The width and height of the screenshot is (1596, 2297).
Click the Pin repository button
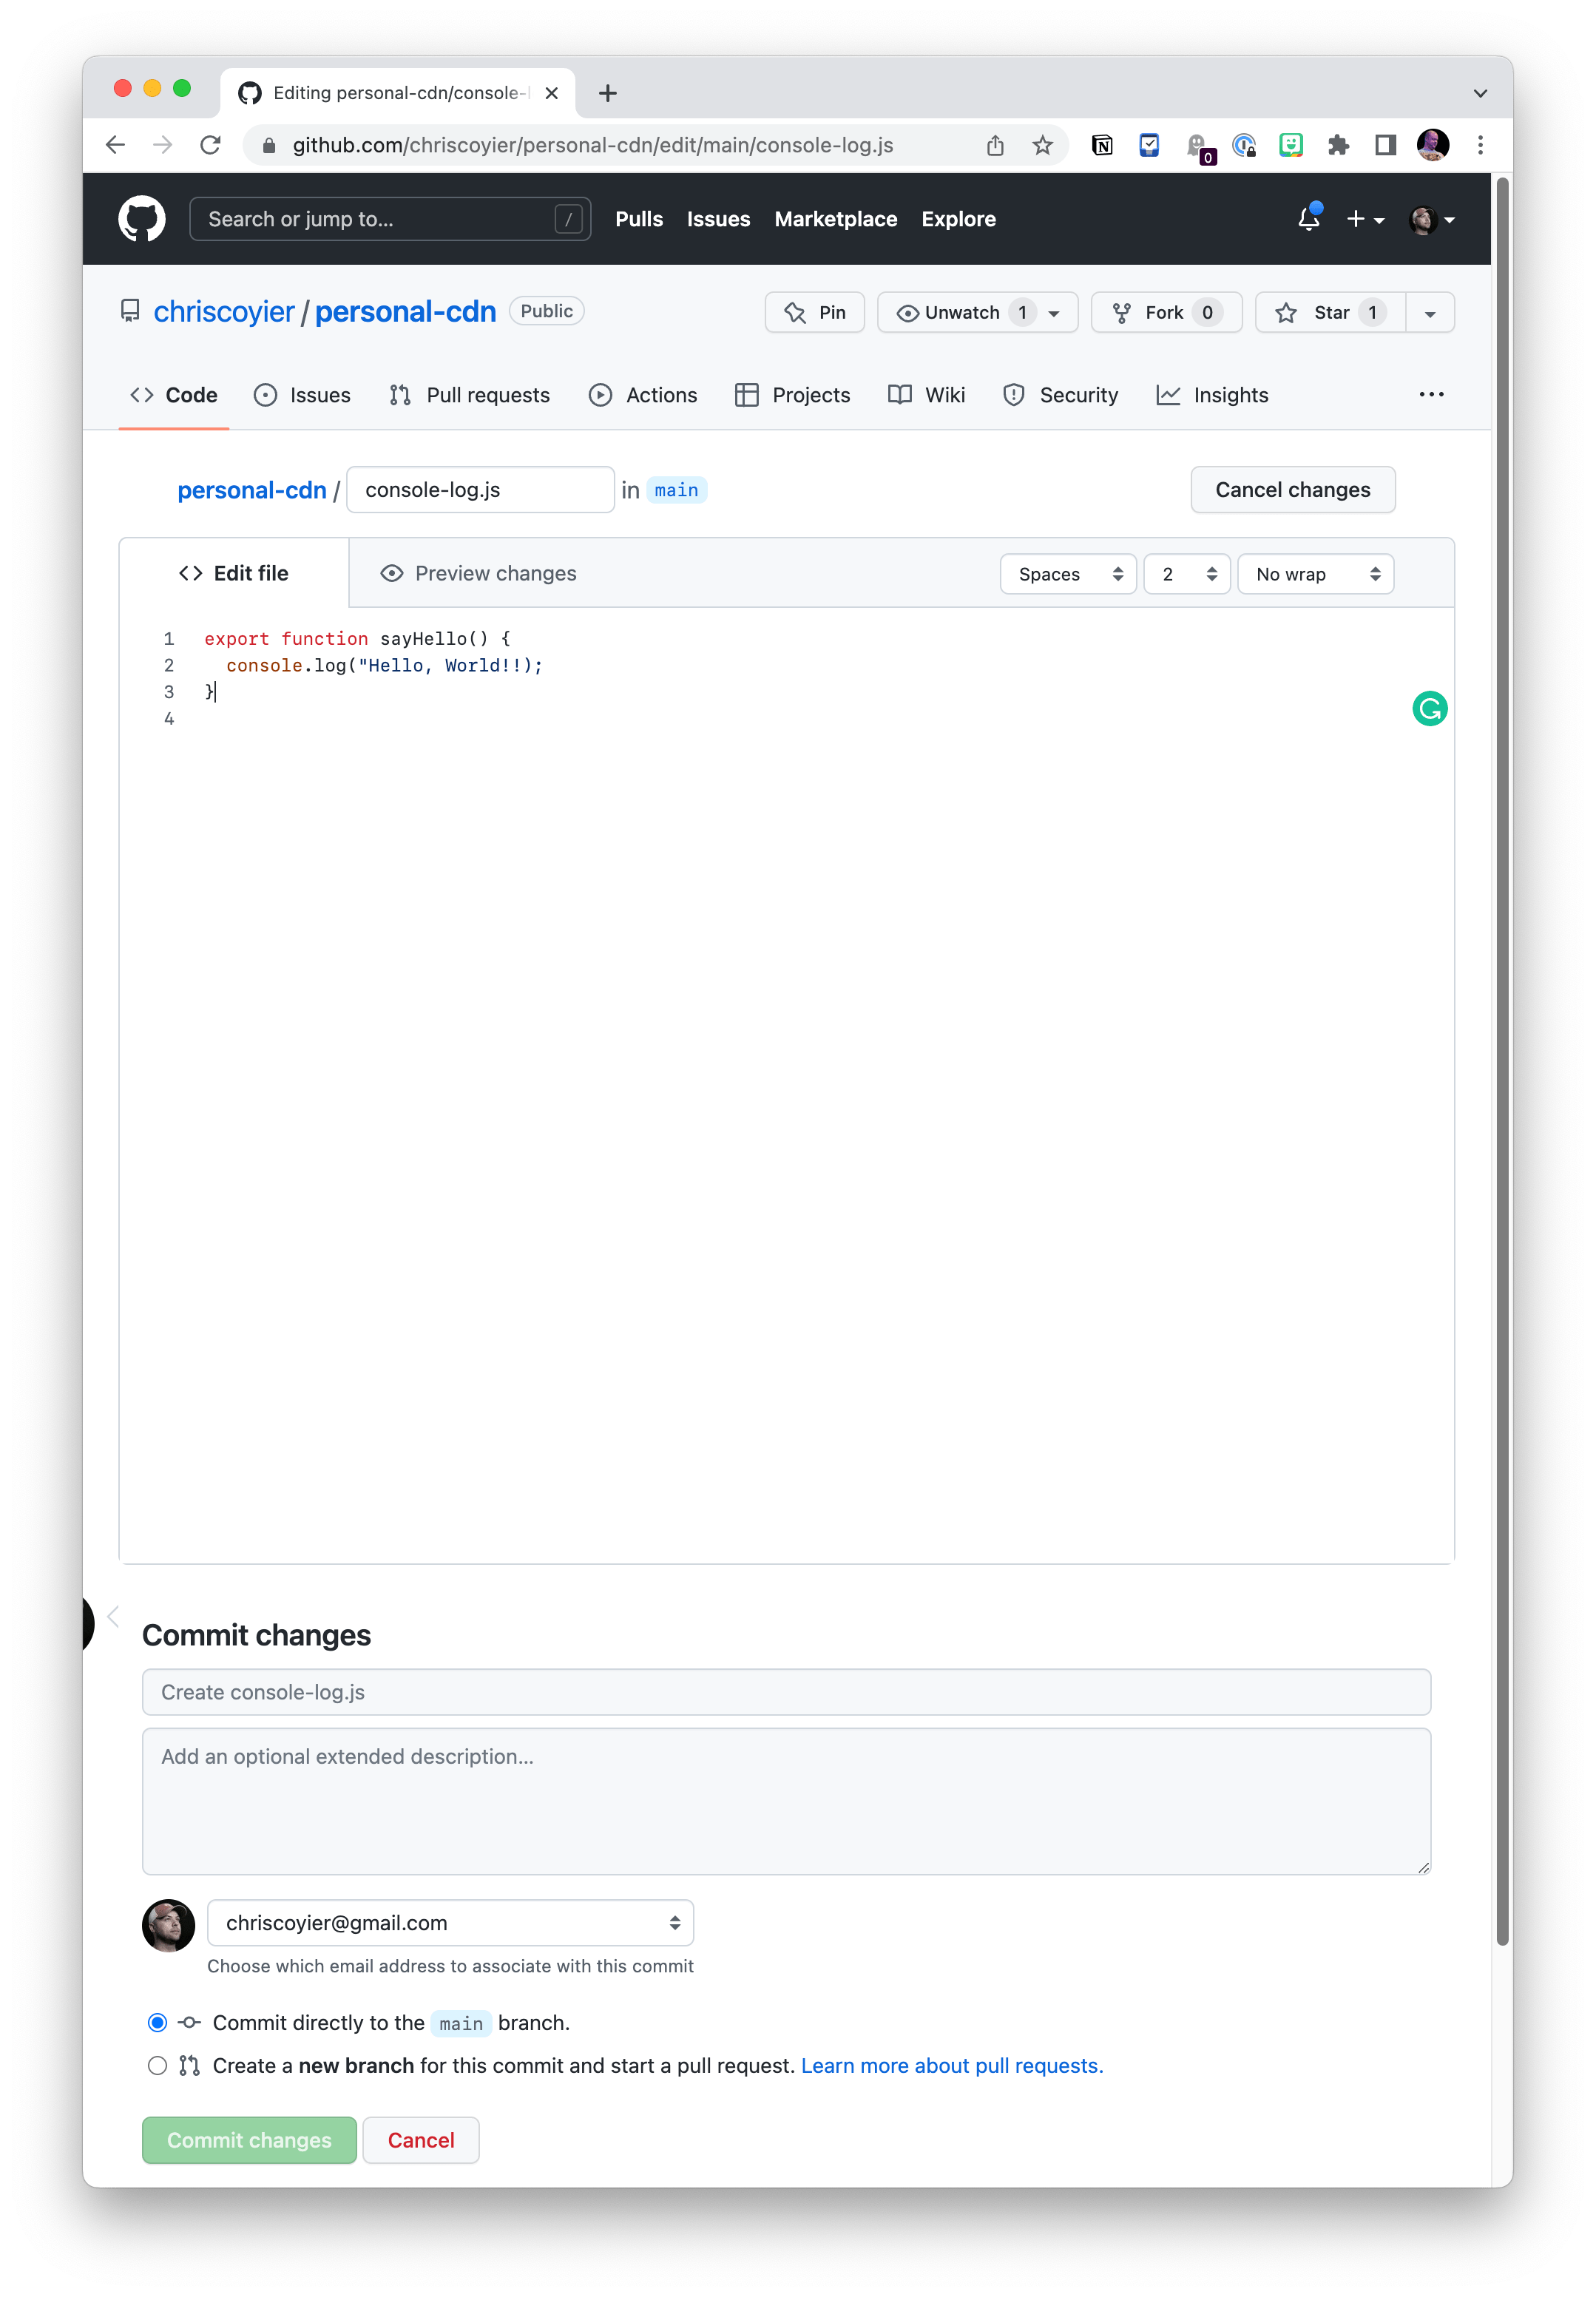814,313
